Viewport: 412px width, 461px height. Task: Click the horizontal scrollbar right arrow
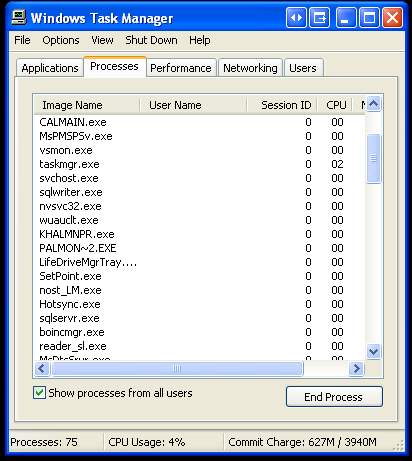click(x=357, y=369)
